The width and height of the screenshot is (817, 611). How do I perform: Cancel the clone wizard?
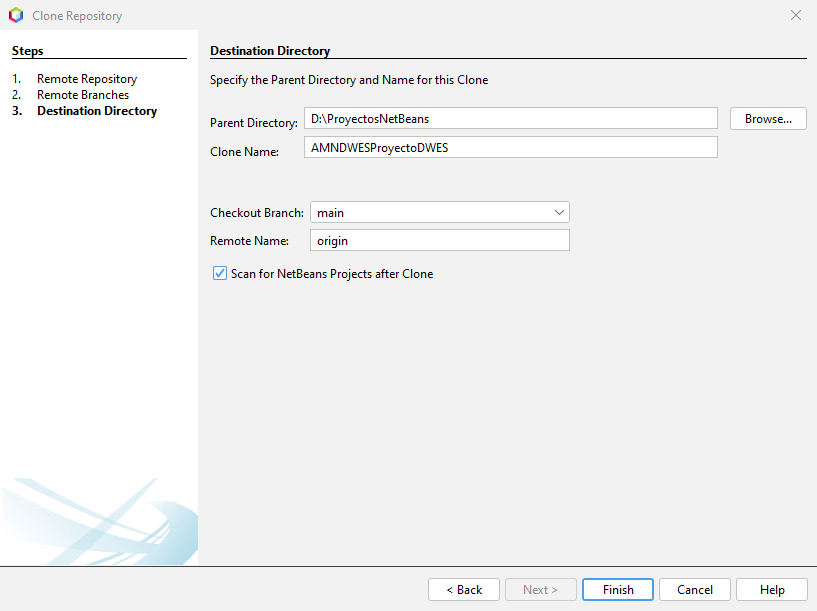tap(695, 590)
